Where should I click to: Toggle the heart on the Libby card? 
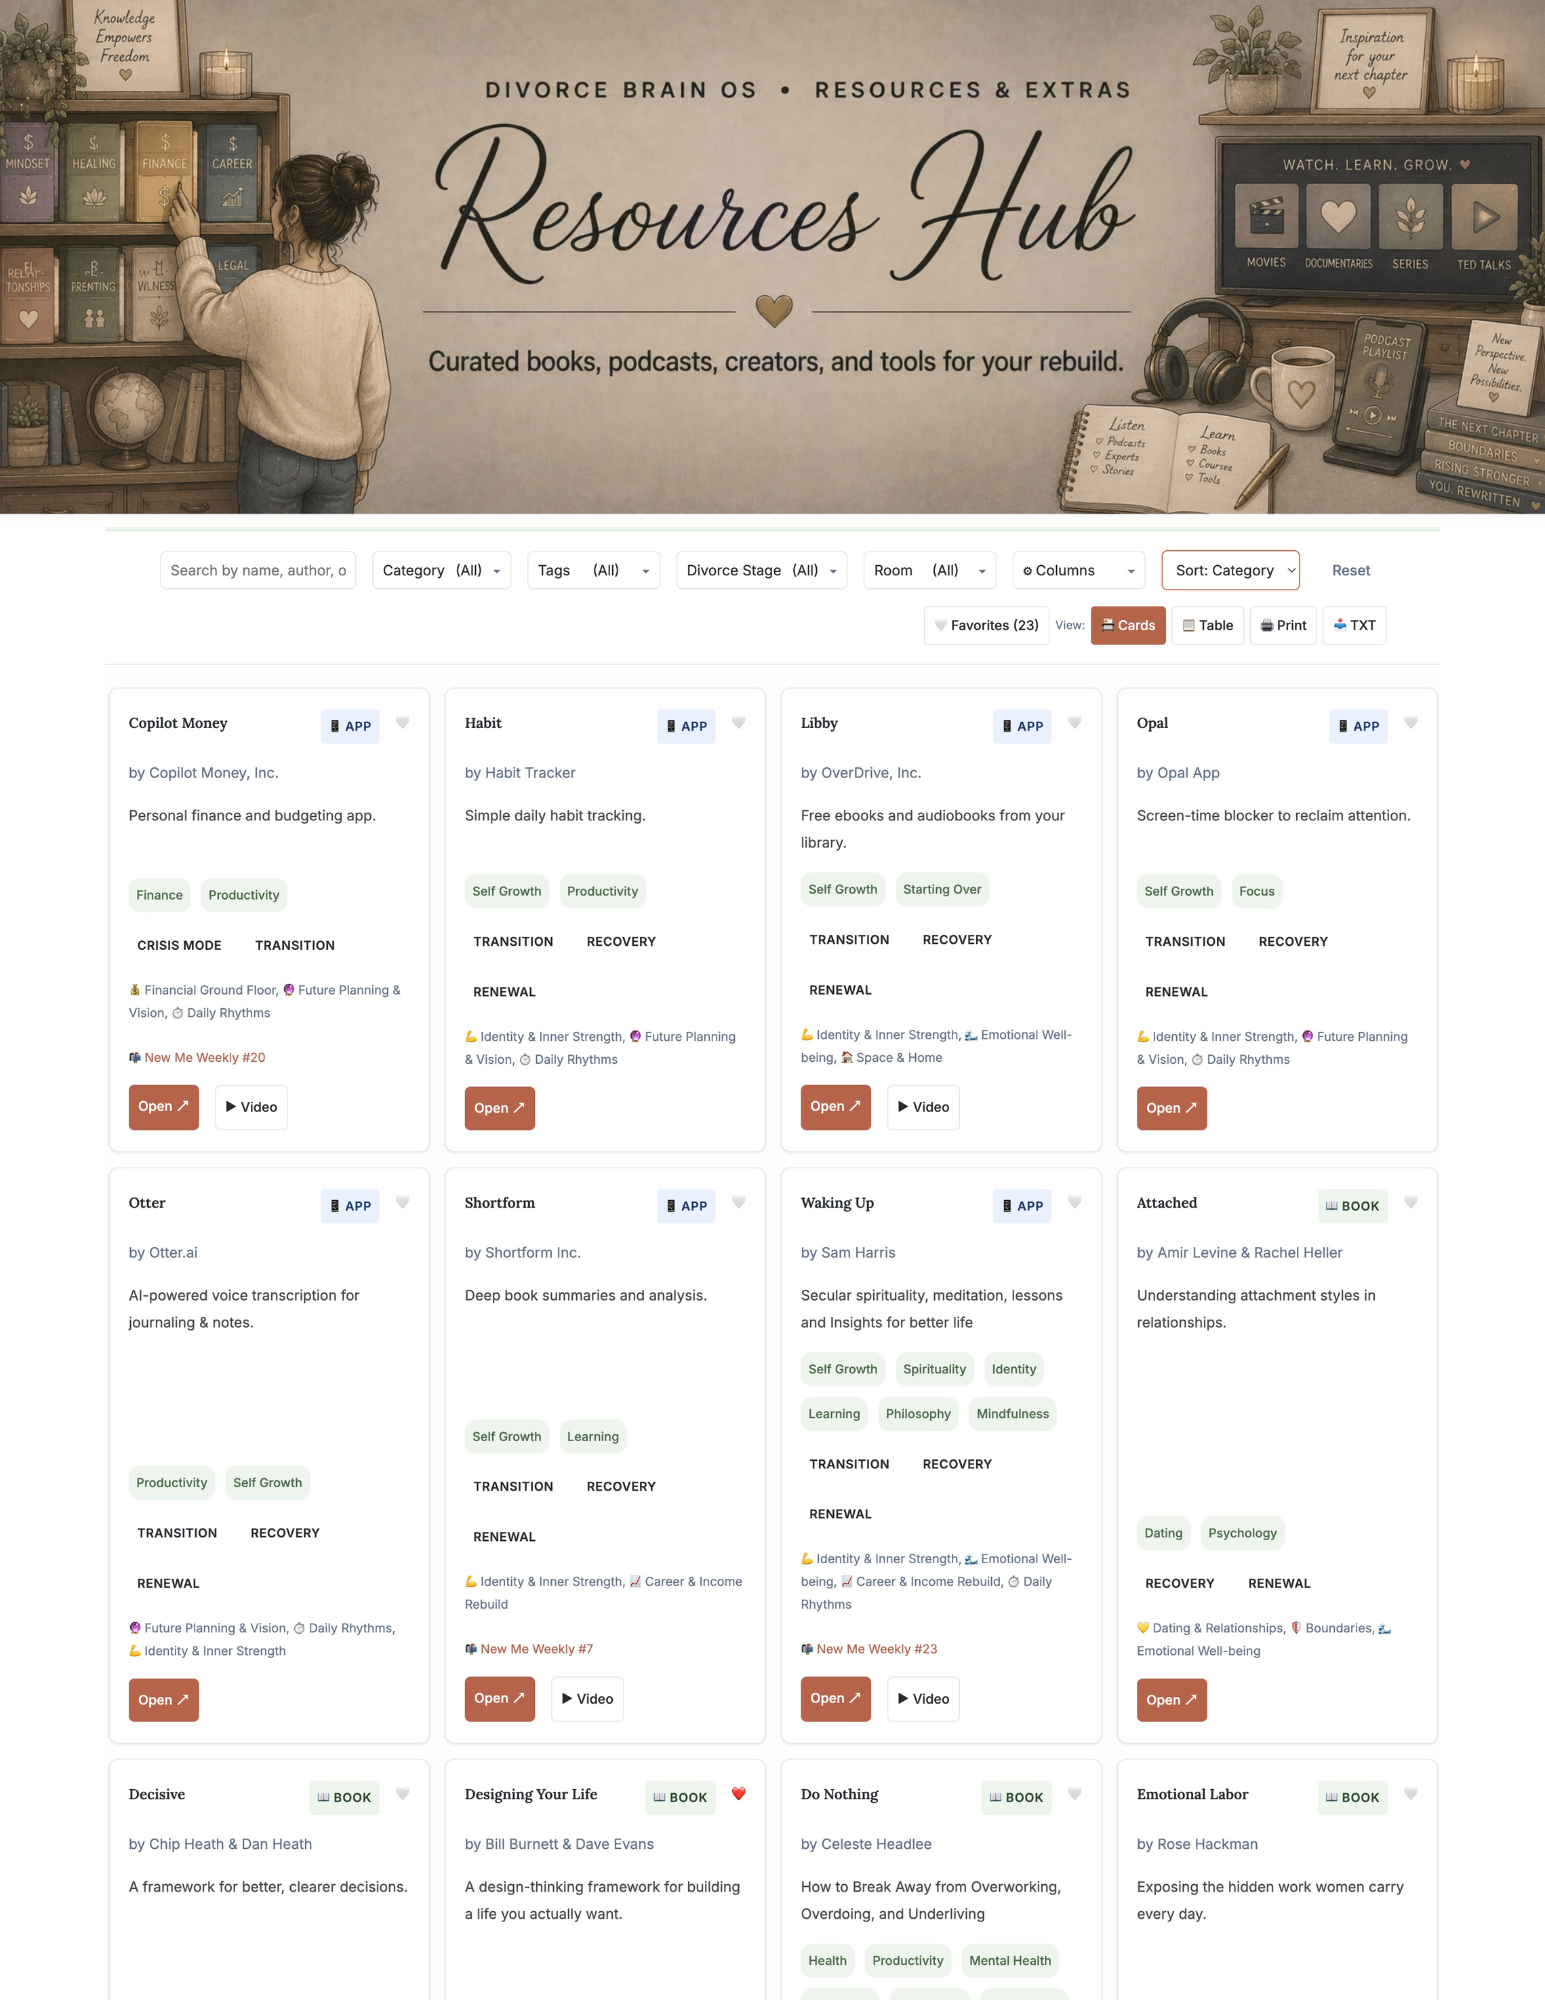(1075, 722)
